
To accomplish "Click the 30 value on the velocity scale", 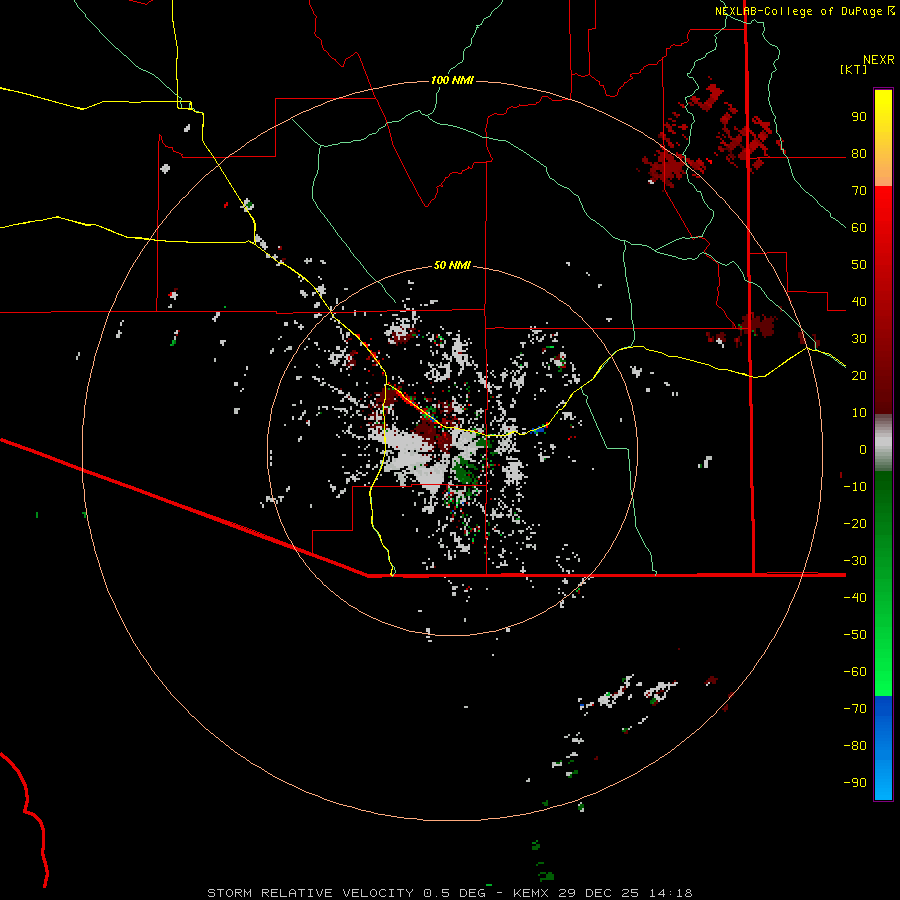I will point(859,339).
